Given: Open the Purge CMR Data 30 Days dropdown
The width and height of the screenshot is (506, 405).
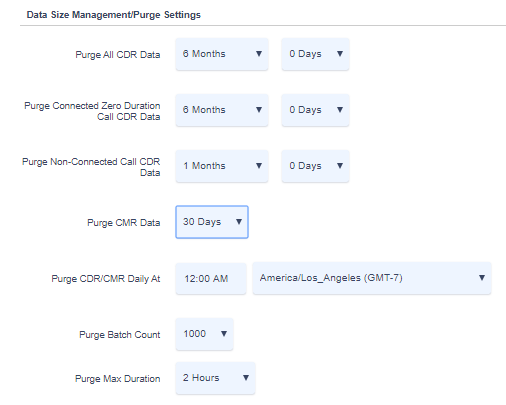Looking at the screenshot, I should [x=212, y=222].
